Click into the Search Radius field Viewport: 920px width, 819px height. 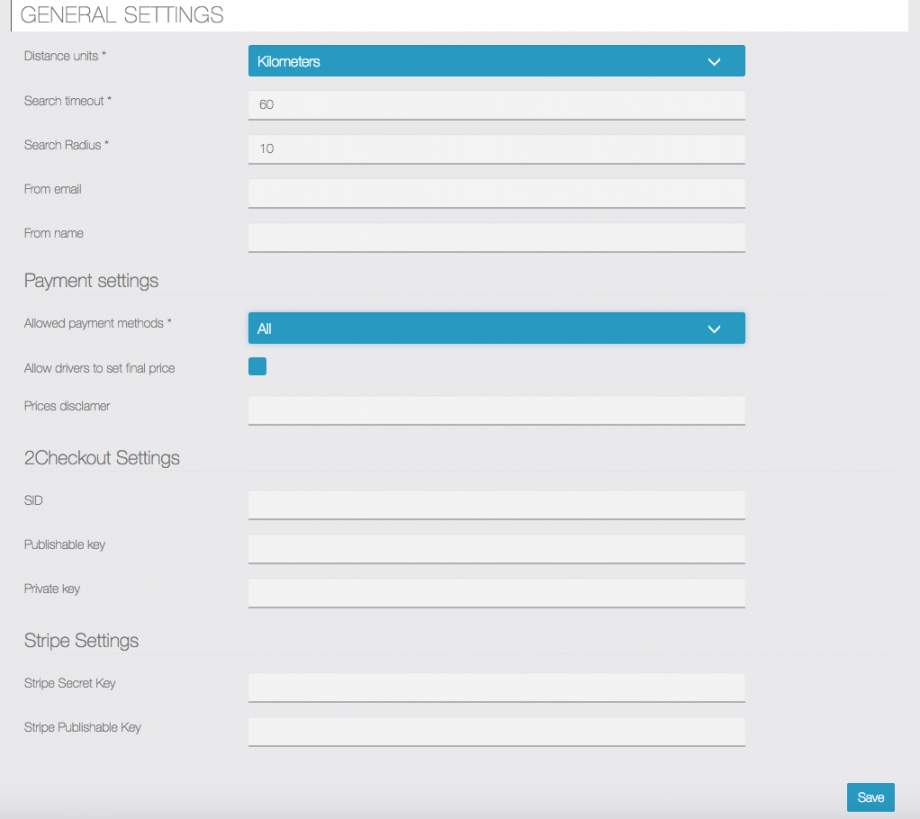(x=496, y=149)
